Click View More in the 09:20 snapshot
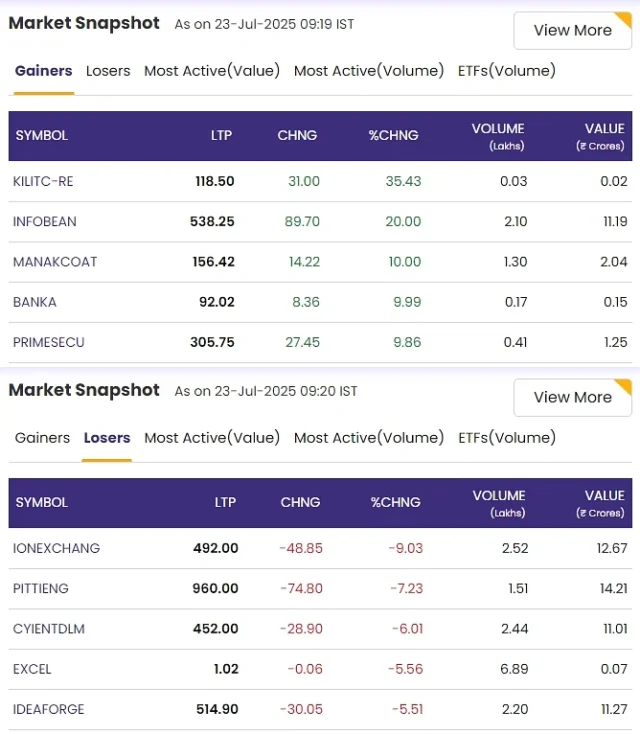This screenshot has height=734, width=640. (573, 397)
